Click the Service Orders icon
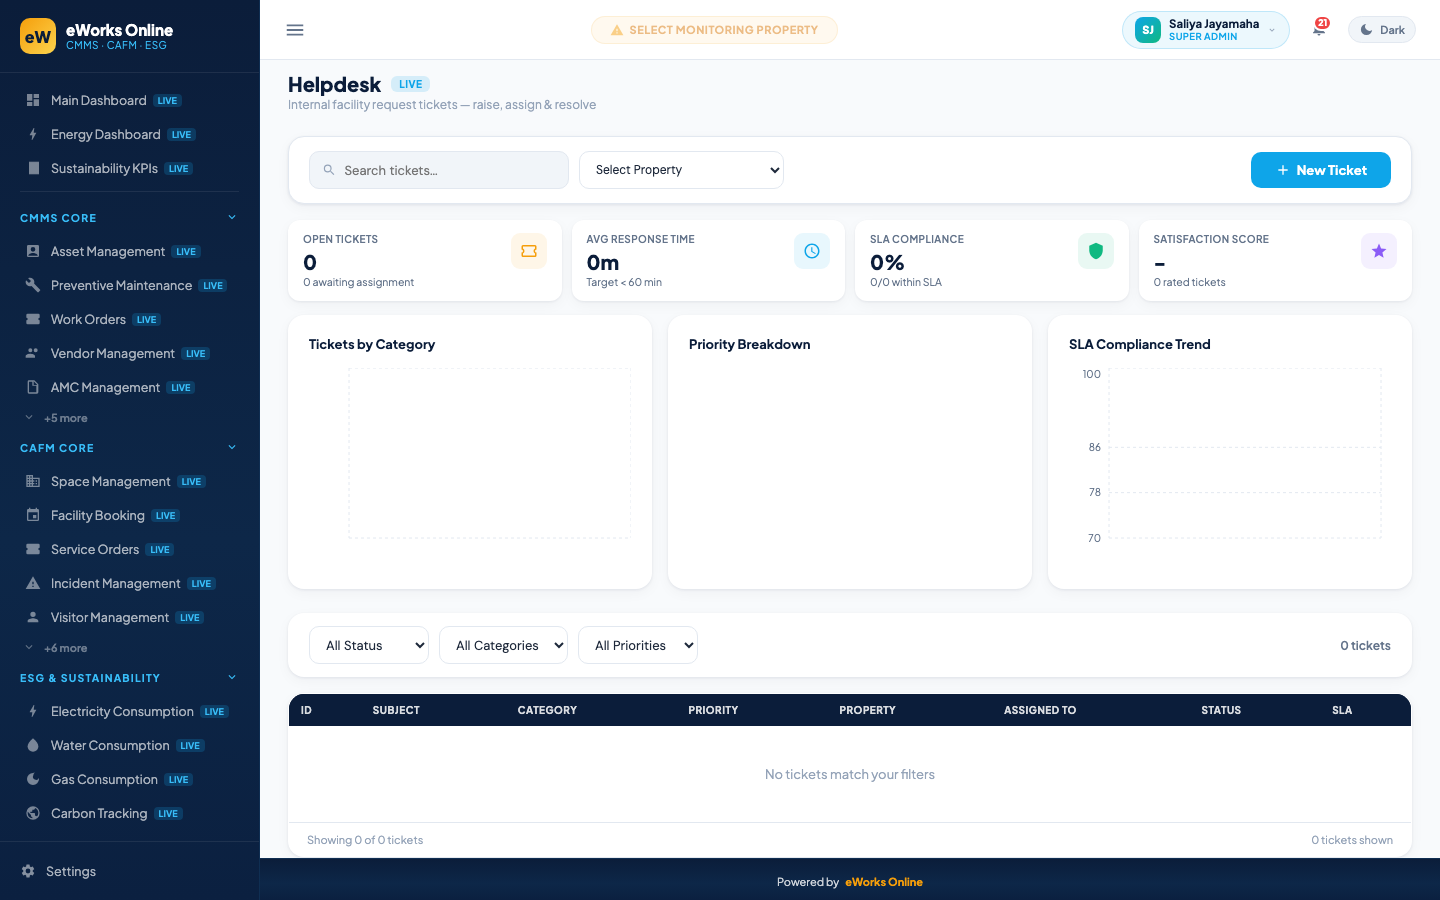1440x900 pixels. [33, 549]
